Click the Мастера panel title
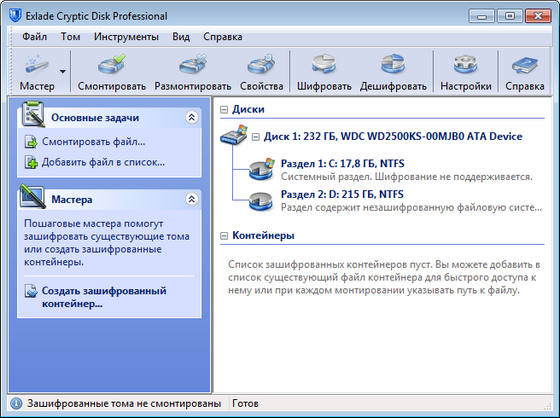The height and width of the screenshot is (418, 560). tap(72, 199)
